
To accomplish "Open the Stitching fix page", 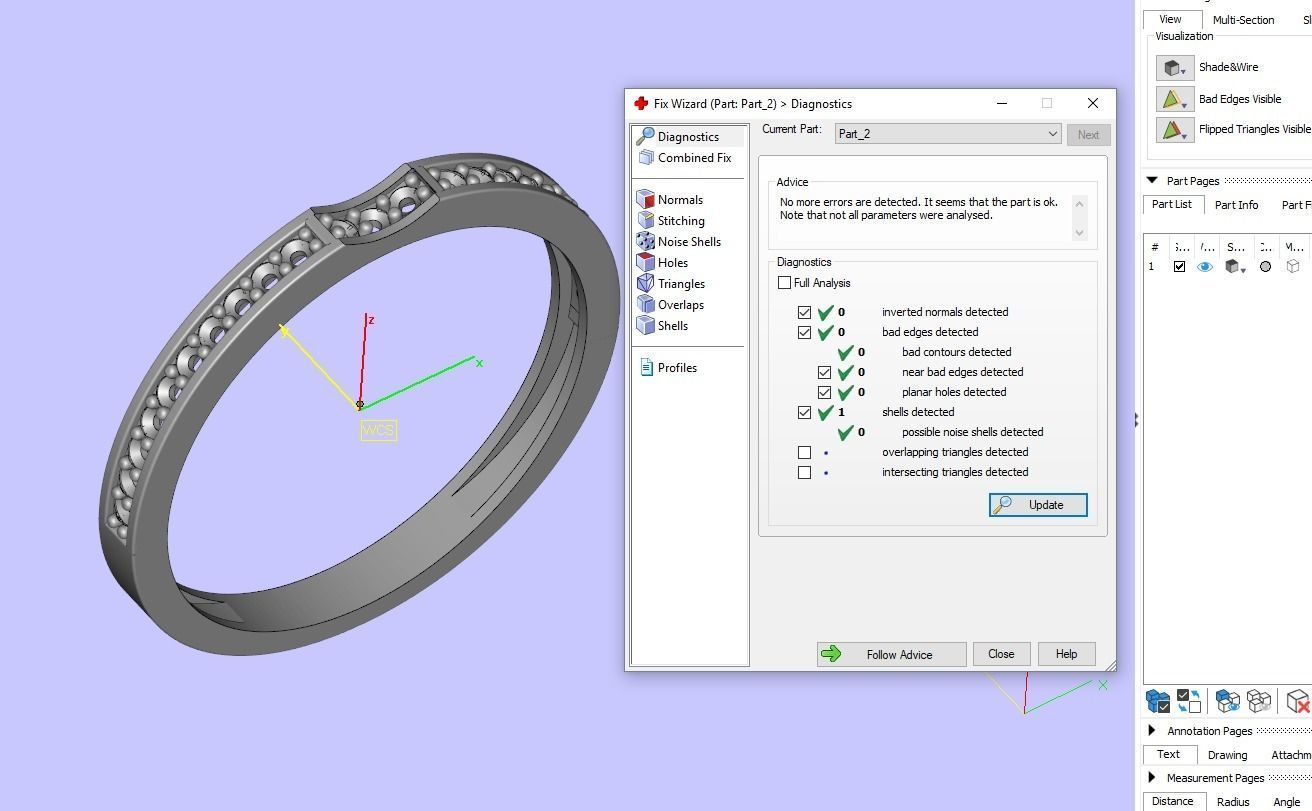I will coord(680,221).
